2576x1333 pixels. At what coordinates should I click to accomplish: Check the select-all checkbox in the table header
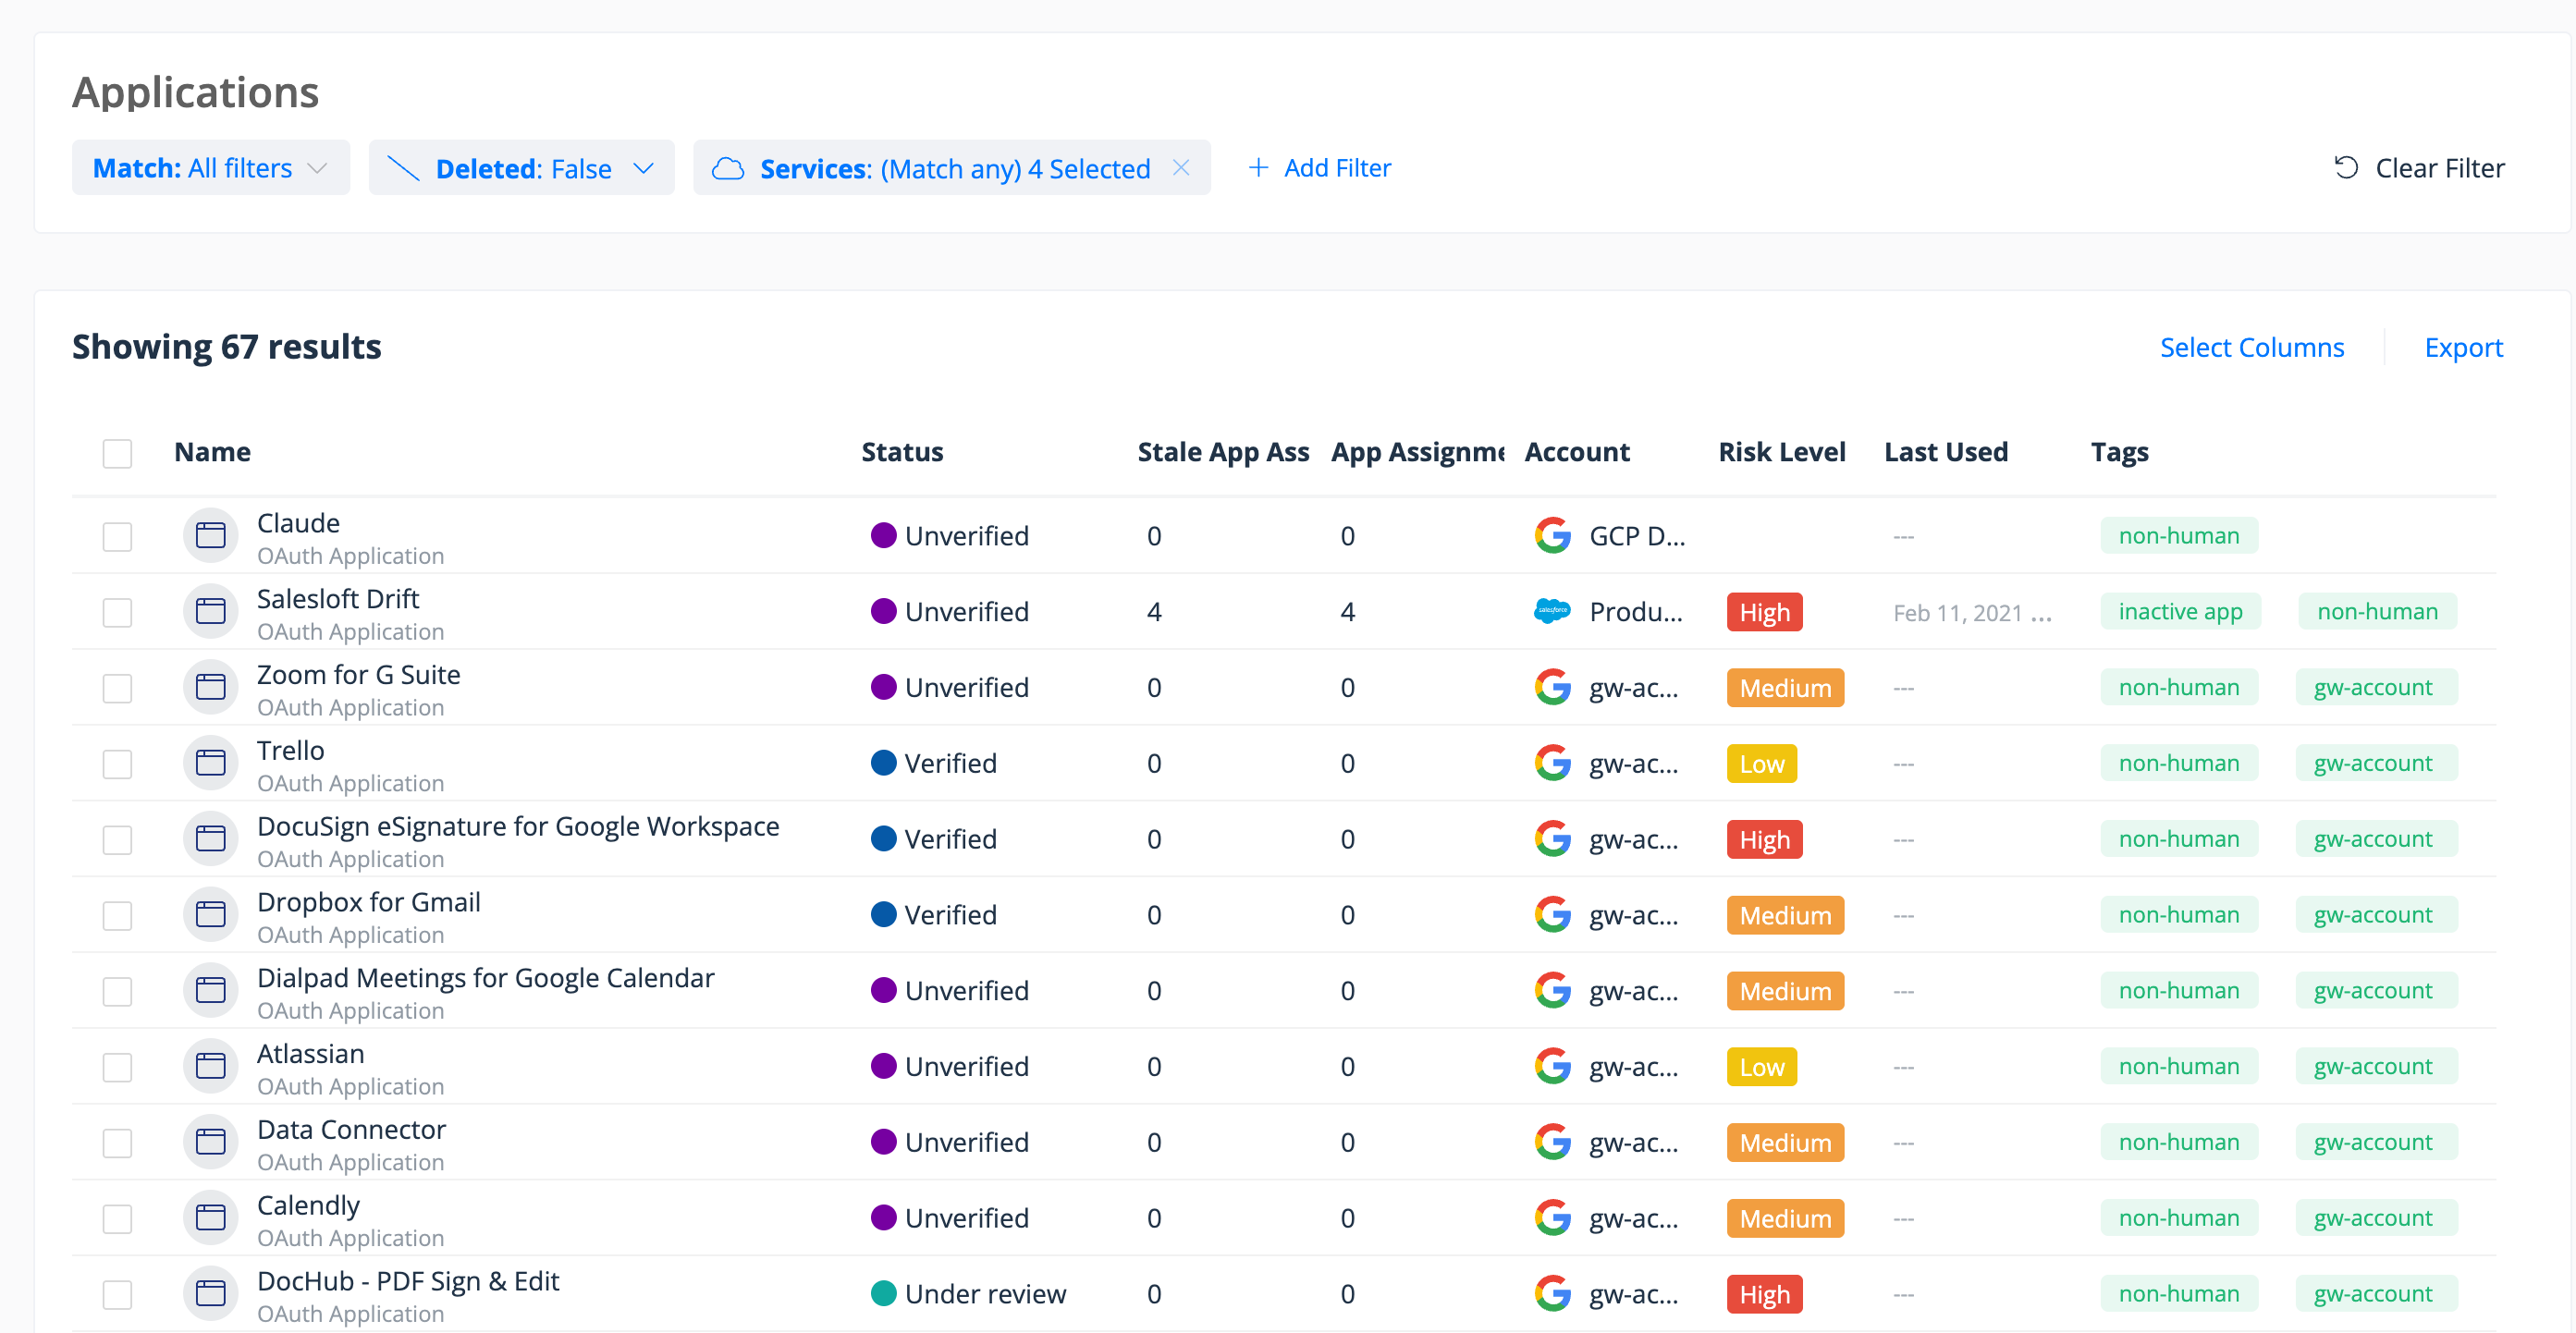tap(117, 453)
